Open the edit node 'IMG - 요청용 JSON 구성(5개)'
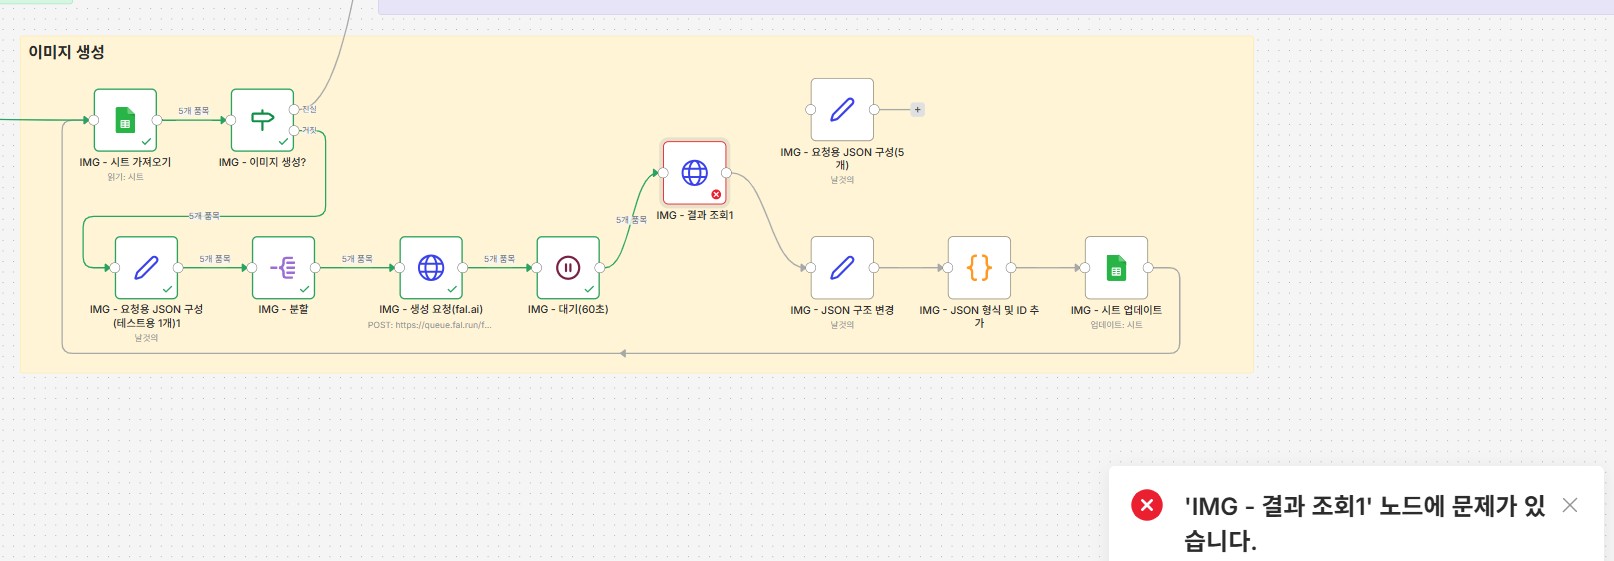 (842, 110)
